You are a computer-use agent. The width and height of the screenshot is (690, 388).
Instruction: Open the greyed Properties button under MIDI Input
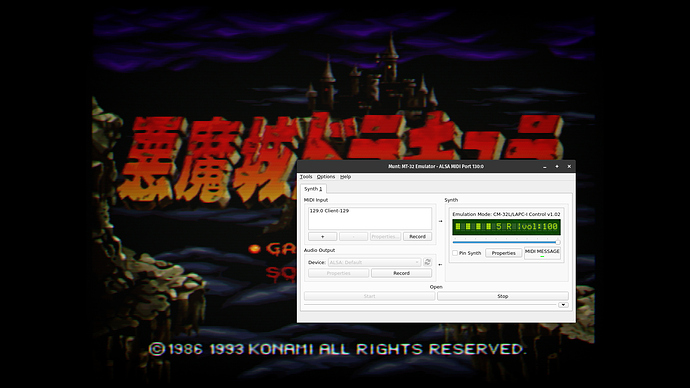pos(385,237)
